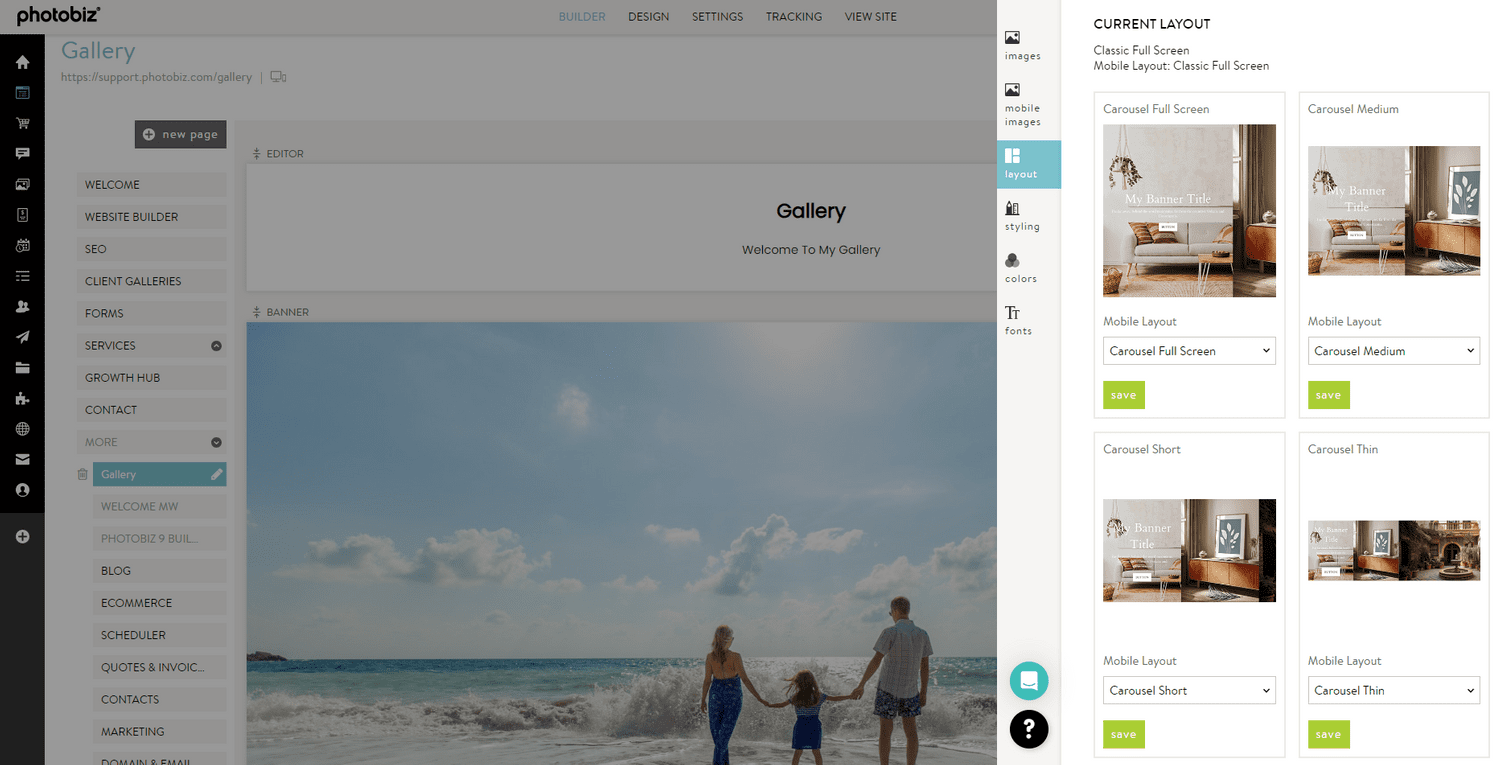The width and height of the screenshot is (1500, 765).
Task: Switch to the styling panel
Action: click(1022, 215)
